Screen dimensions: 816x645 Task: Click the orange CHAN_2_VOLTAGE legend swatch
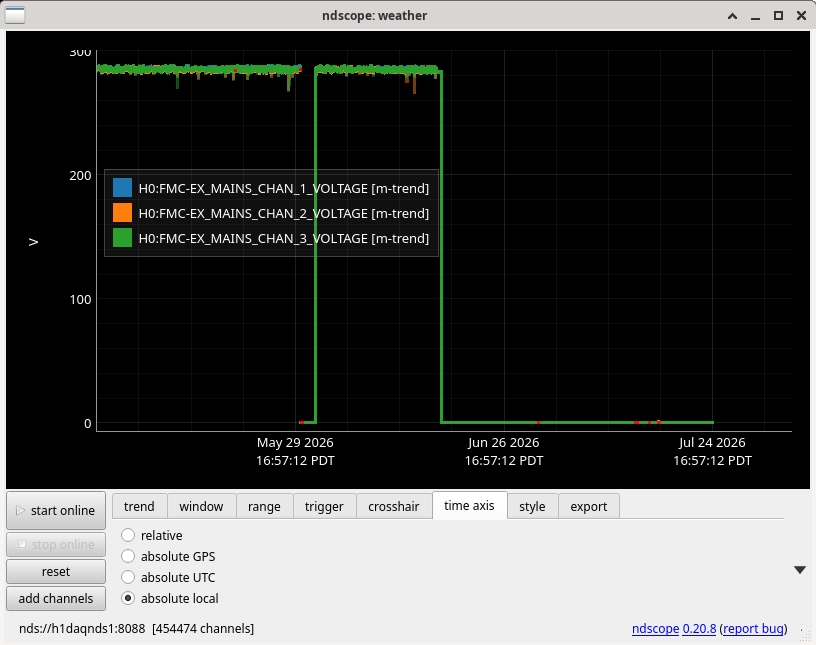click(x=122, y=212)
